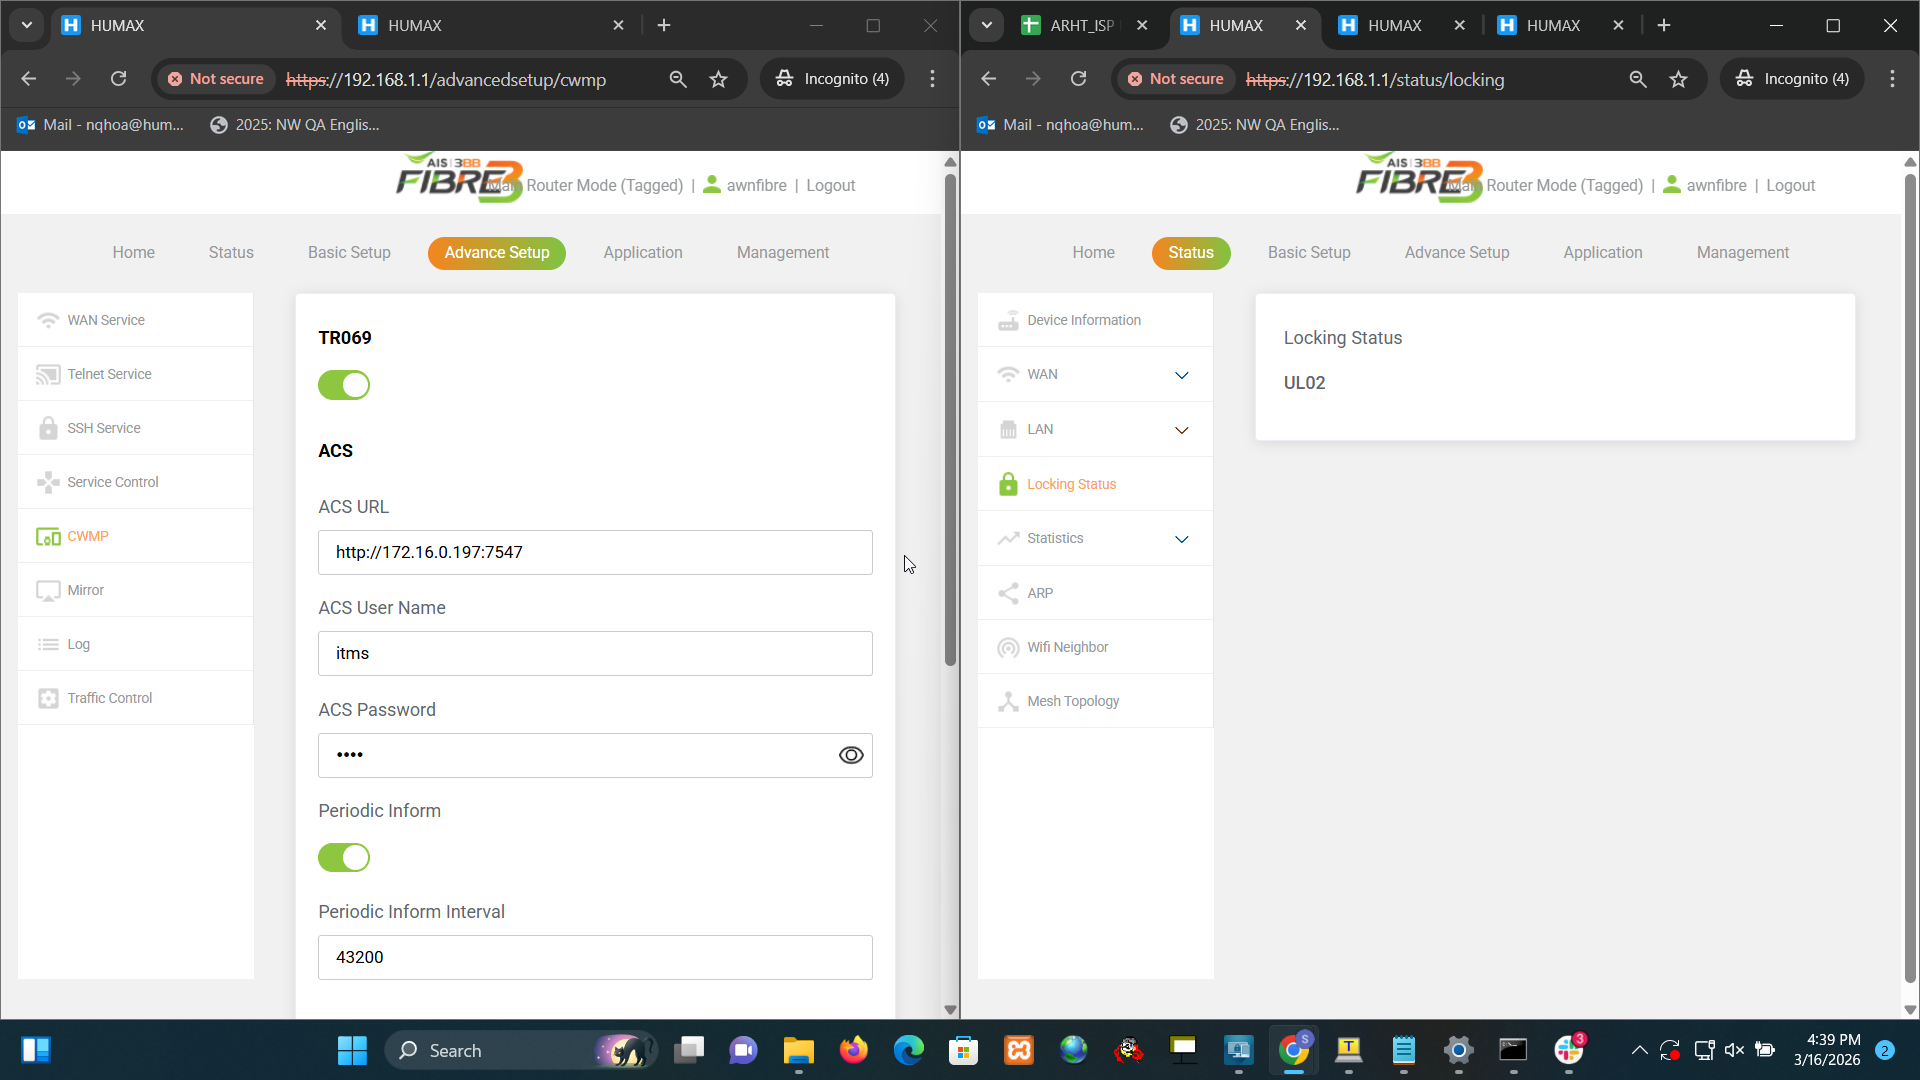Image resolution: width=1920 pixels, height=1080 pixels.
Task: Expand the LAN status submenu chevron
Action: (x=1181, y=430)
